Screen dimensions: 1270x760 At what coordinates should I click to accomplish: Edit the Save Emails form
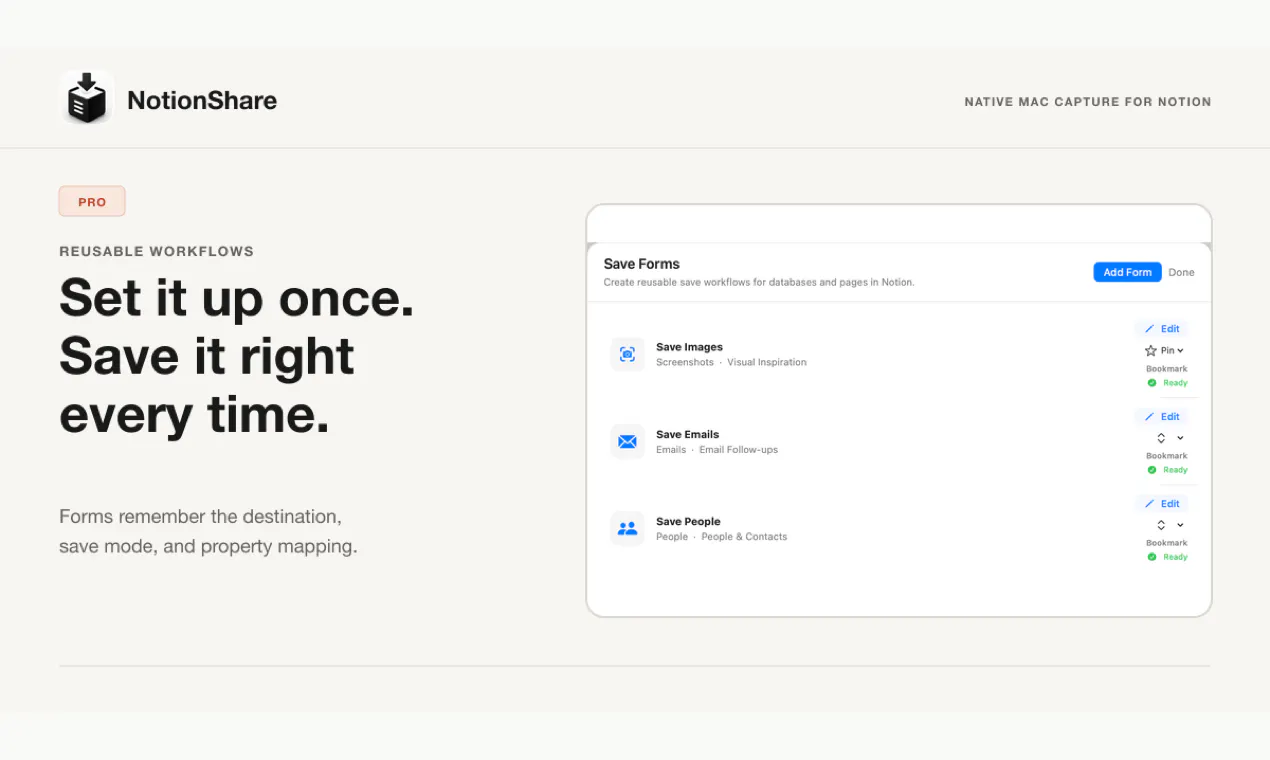[x=1162, y=416]
